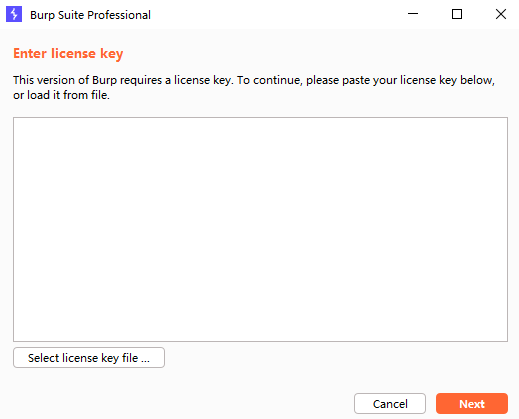The width and height of the screenshot is (519, 419).
Task: Proceed with the orange Next button
Action: 472,404
